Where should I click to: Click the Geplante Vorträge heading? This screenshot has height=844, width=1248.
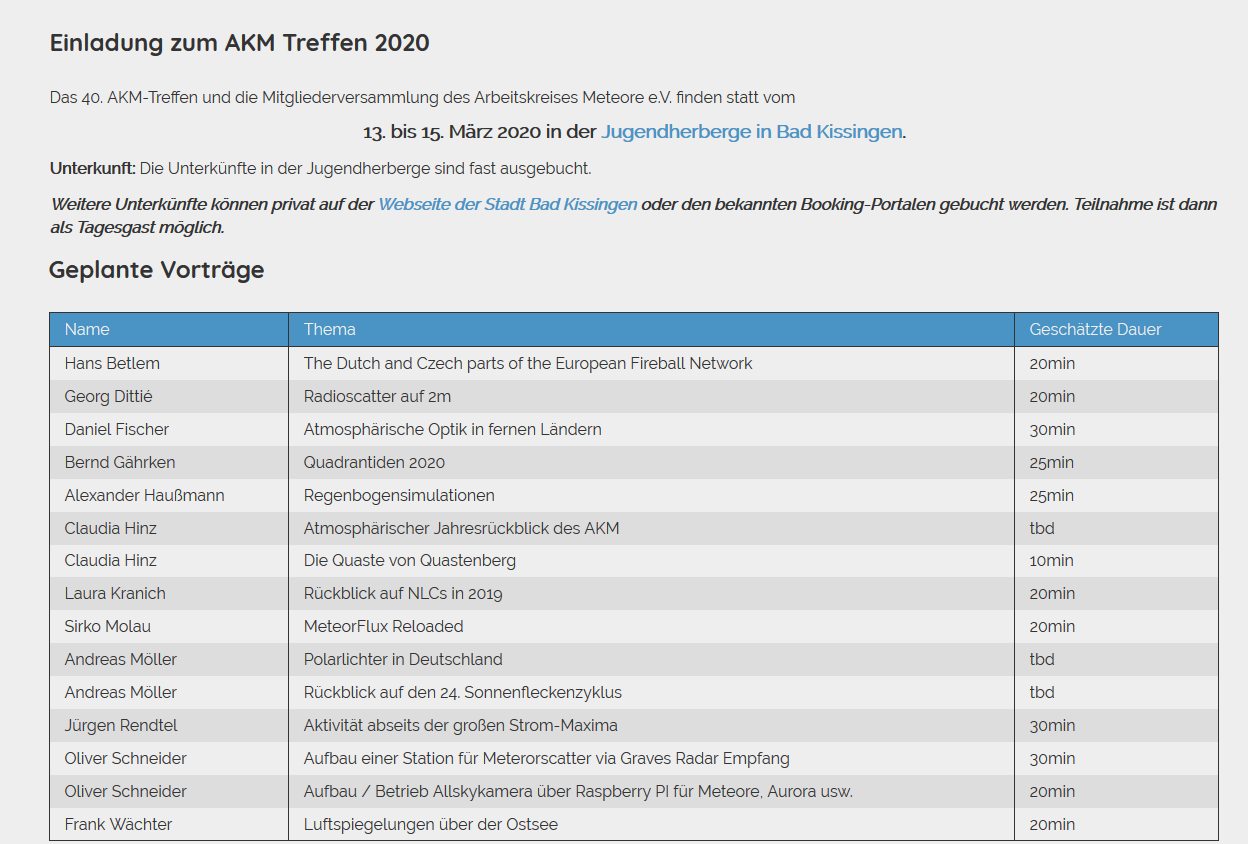(x=157, y=270)
